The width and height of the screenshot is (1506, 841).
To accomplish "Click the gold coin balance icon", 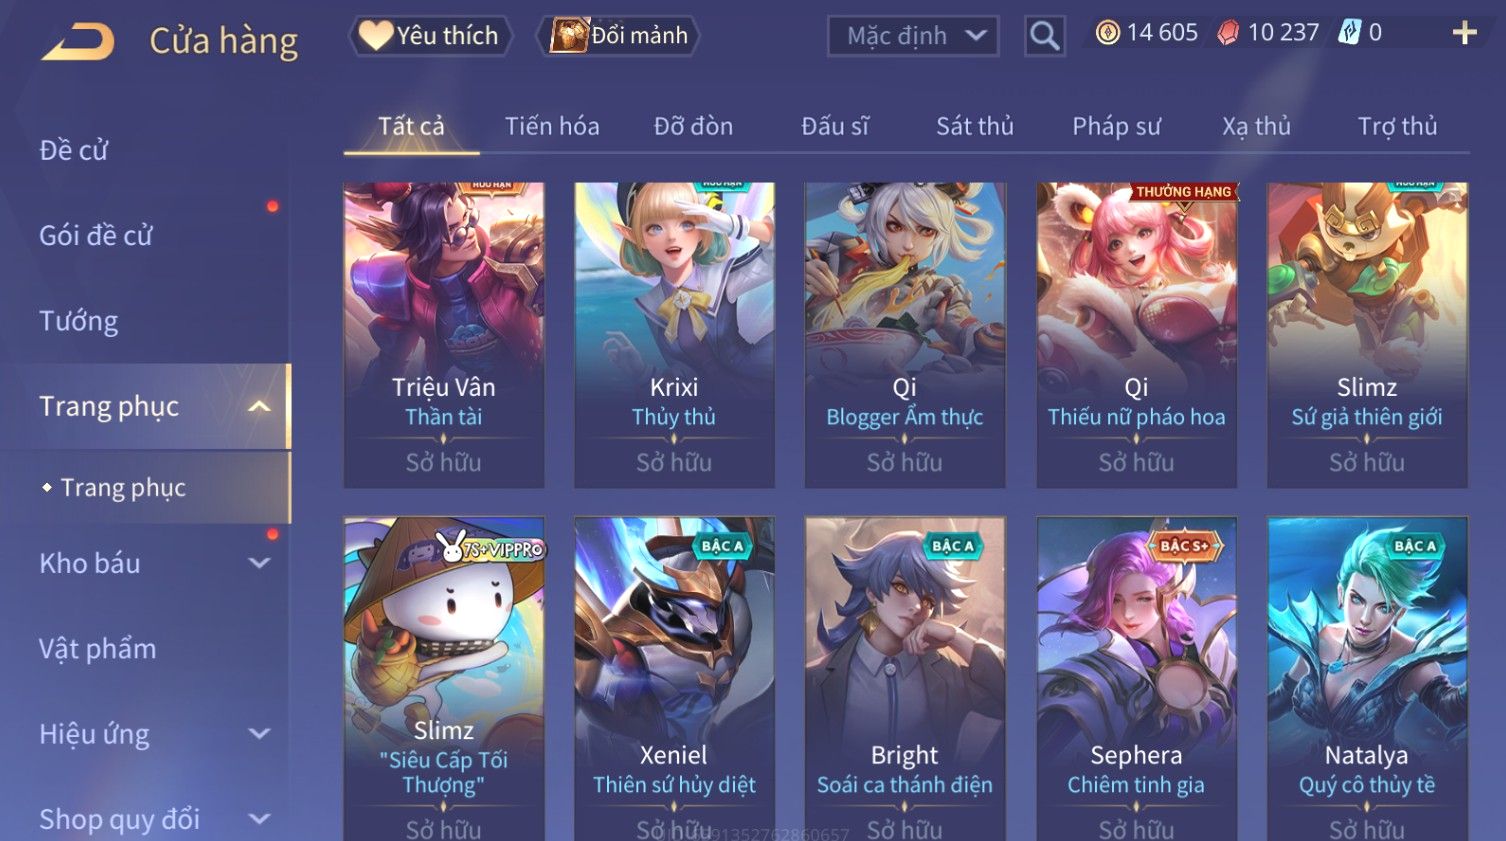I will pyautogui.click(x=1108, y=33).
